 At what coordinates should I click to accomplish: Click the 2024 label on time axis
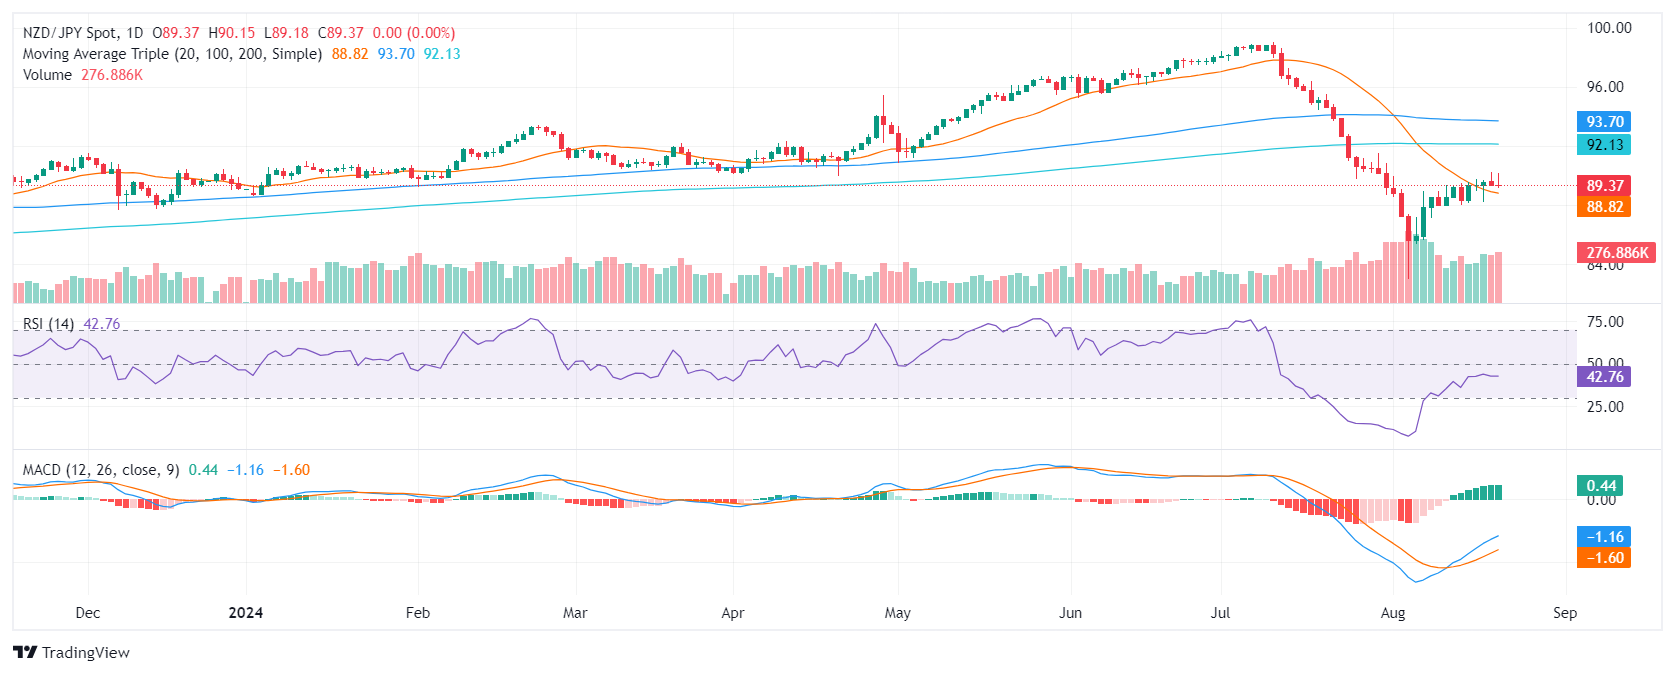[x=245, y=613]
